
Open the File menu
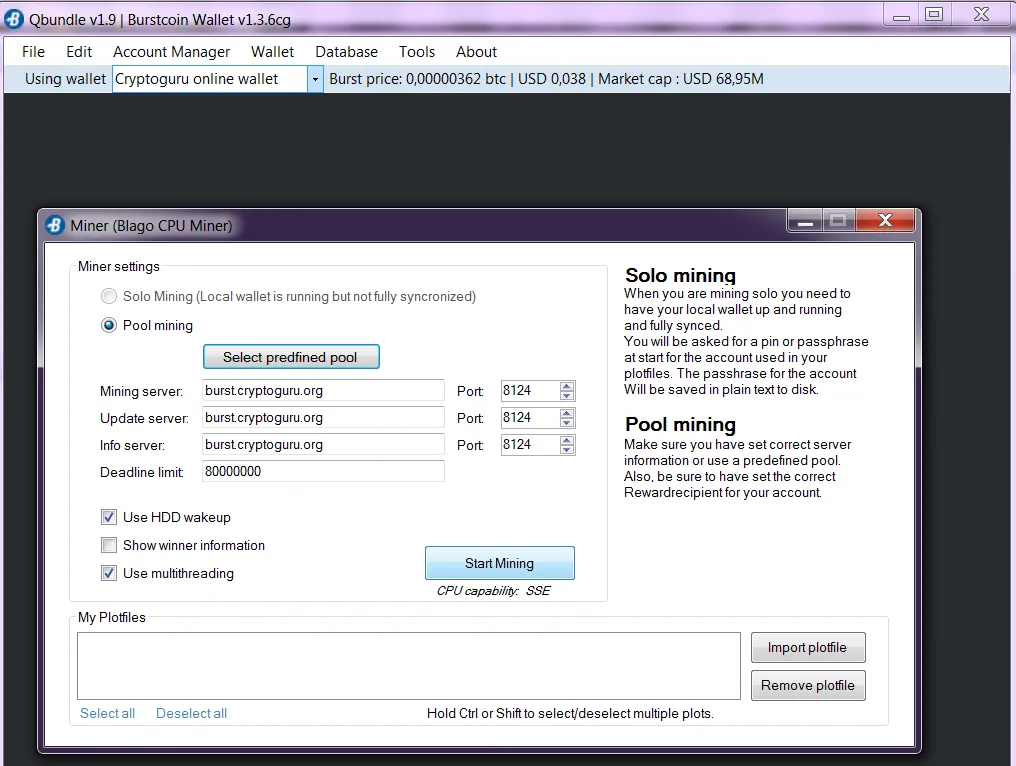click(33, 52)
